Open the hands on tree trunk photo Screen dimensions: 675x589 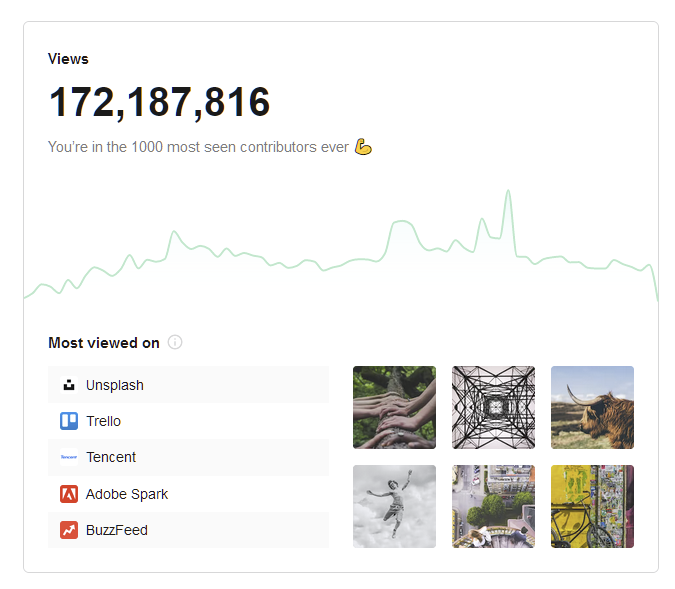click(x=394, y=407)
